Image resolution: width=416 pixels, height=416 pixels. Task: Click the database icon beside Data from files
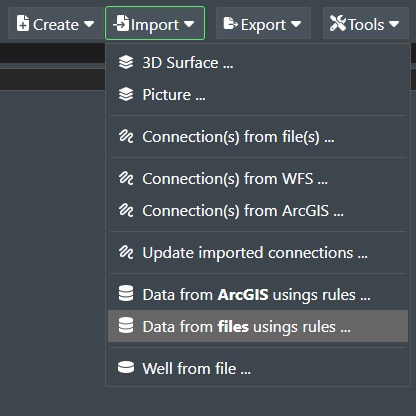[126, 326]
